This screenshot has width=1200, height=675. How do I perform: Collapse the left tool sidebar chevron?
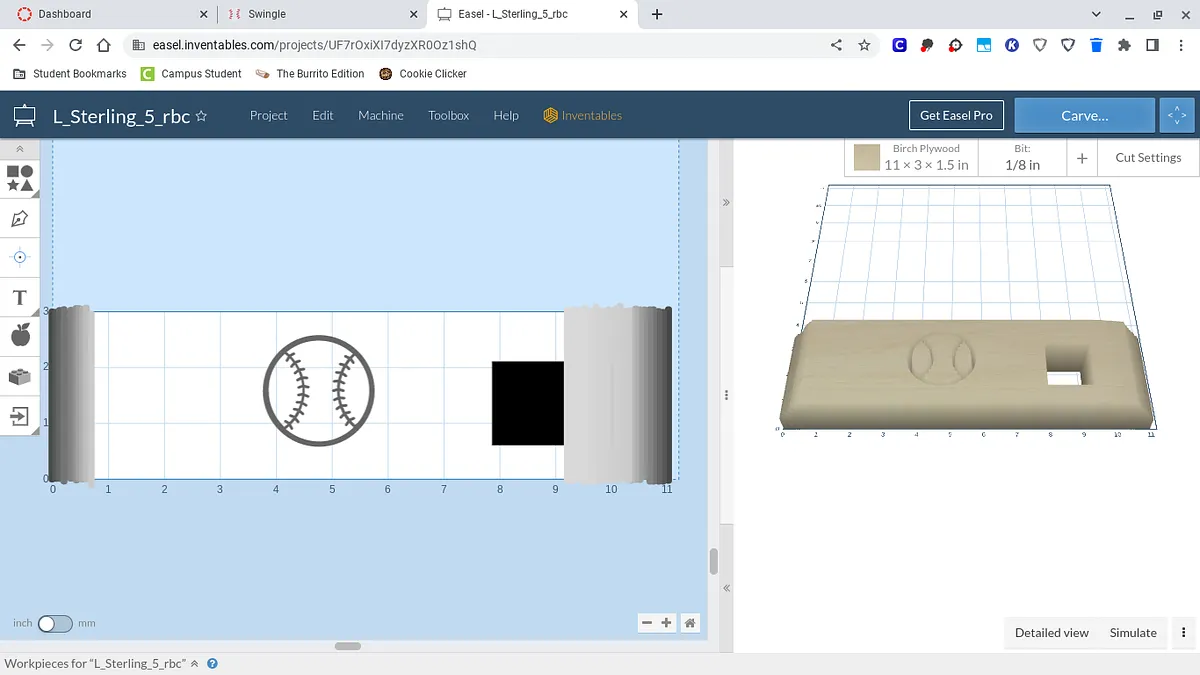(19, 149)
